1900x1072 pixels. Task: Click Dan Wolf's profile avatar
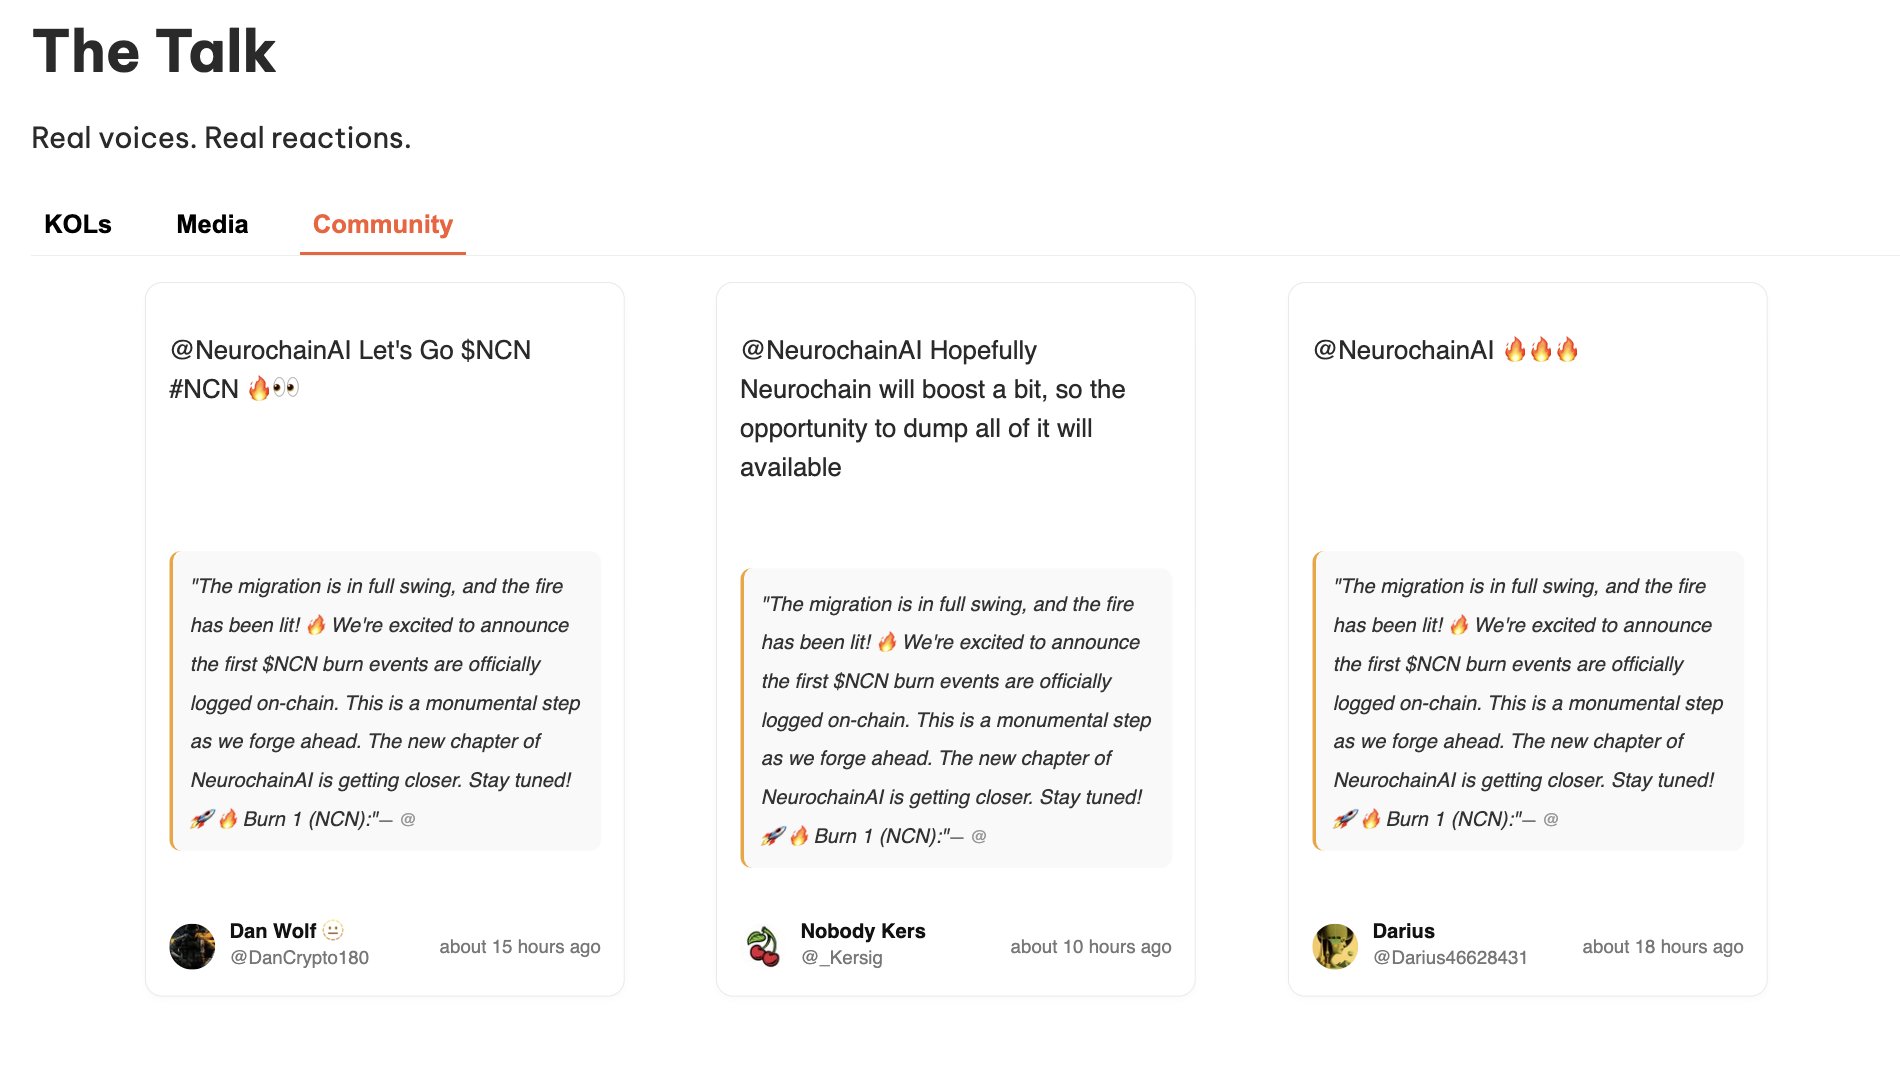[192, 946]
